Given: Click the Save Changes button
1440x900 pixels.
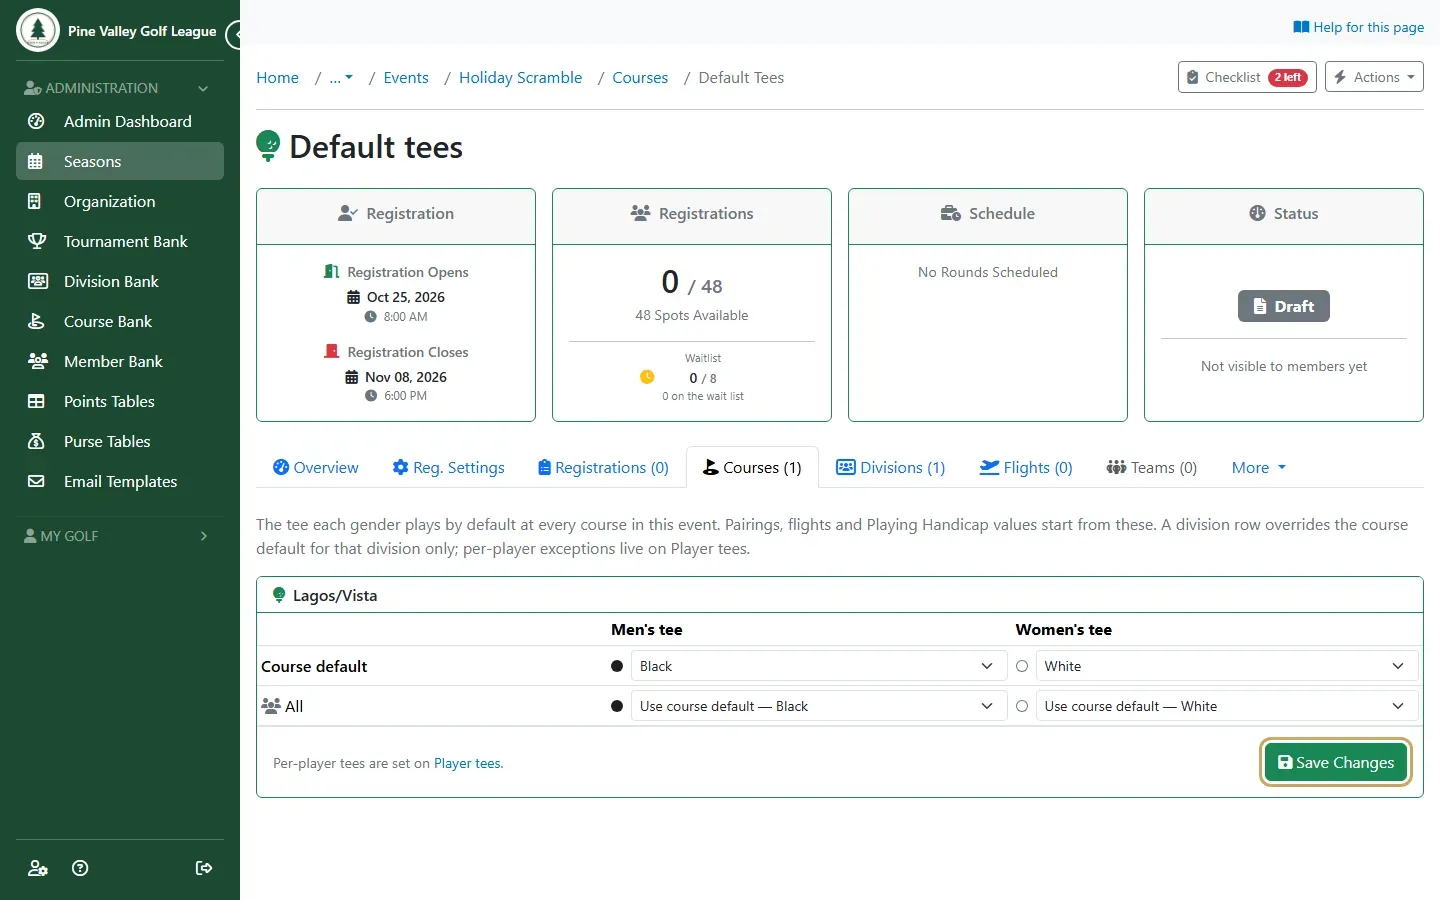Looking at the screenshot, I should [1336, 762].
